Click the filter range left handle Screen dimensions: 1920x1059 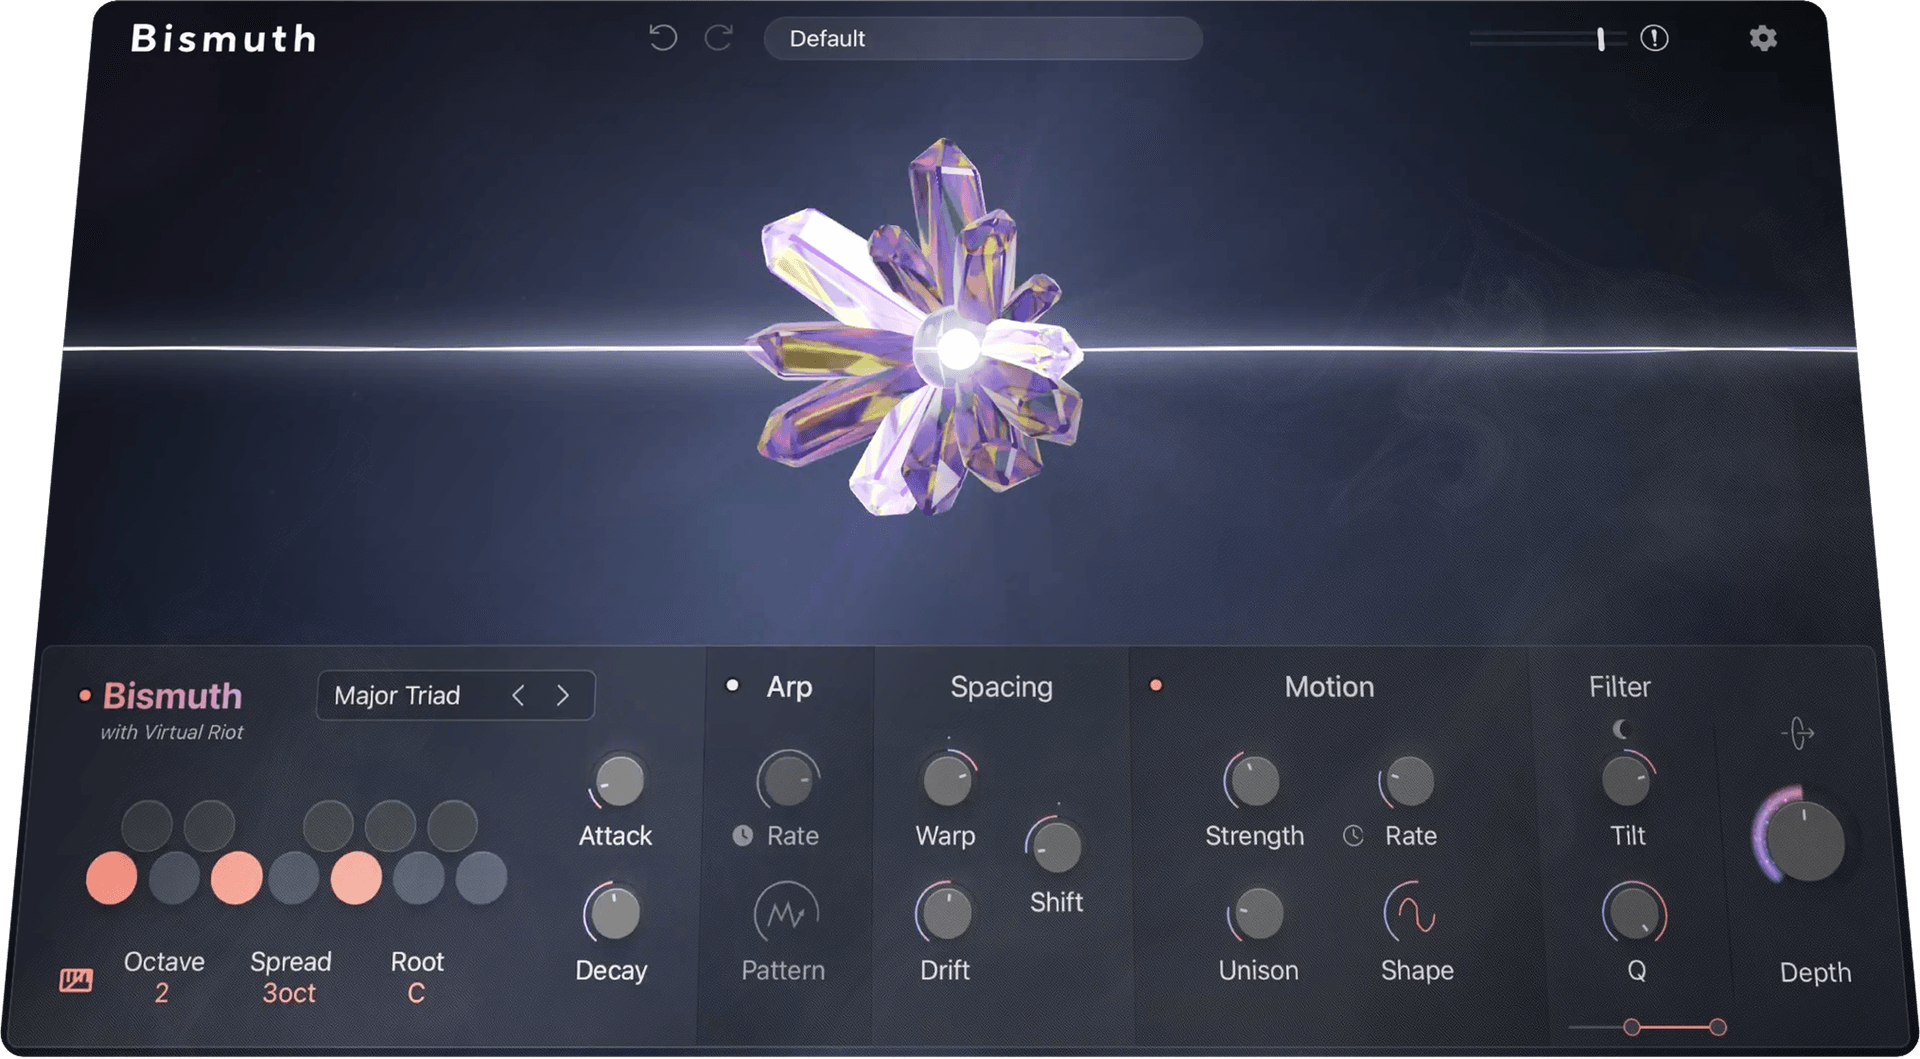[x=1632, y=1027]
